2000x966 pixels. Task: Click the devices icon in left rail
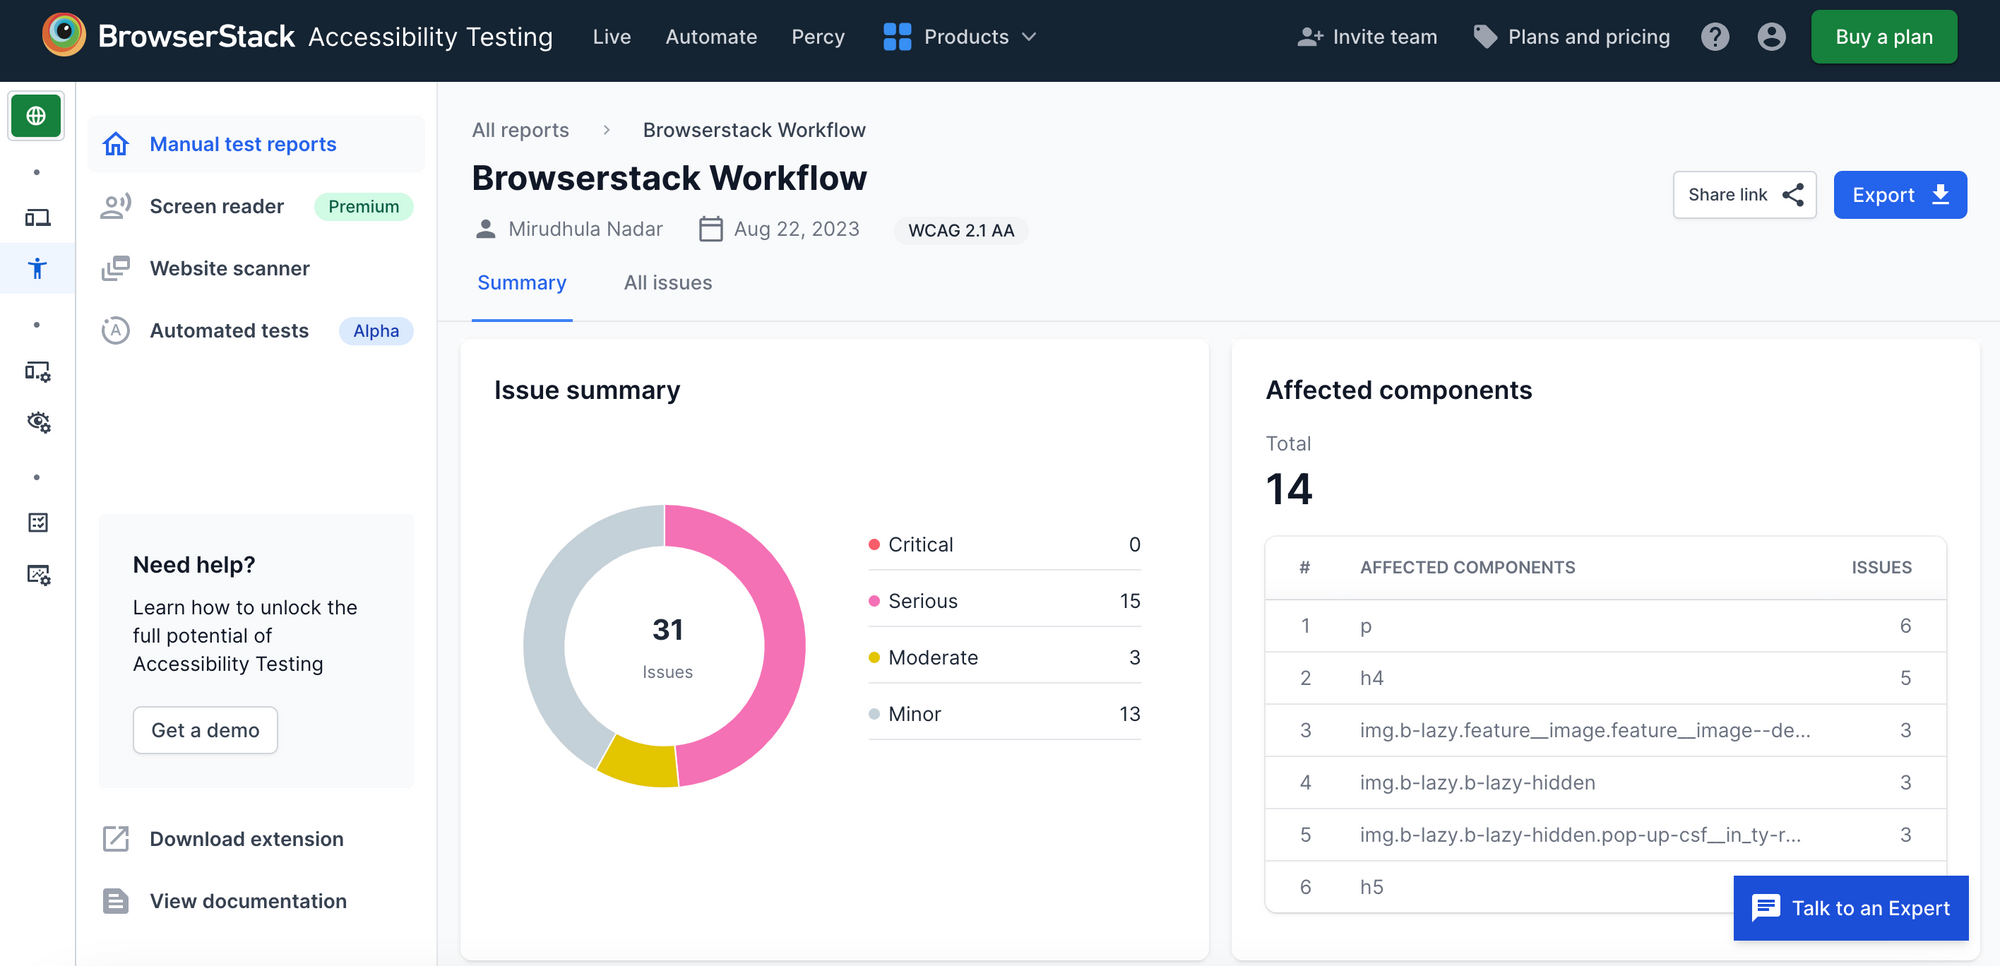point(38,217)
